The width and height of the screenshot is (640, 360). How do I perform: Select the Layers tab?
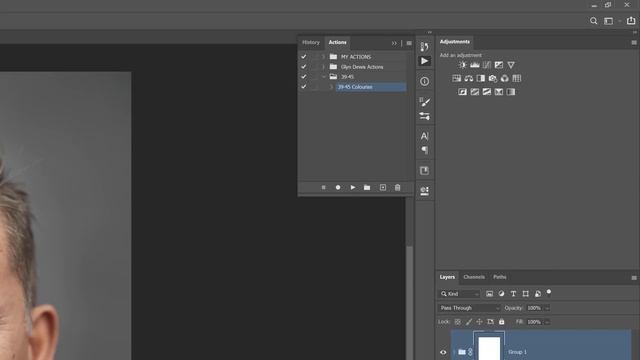(447, 277)
